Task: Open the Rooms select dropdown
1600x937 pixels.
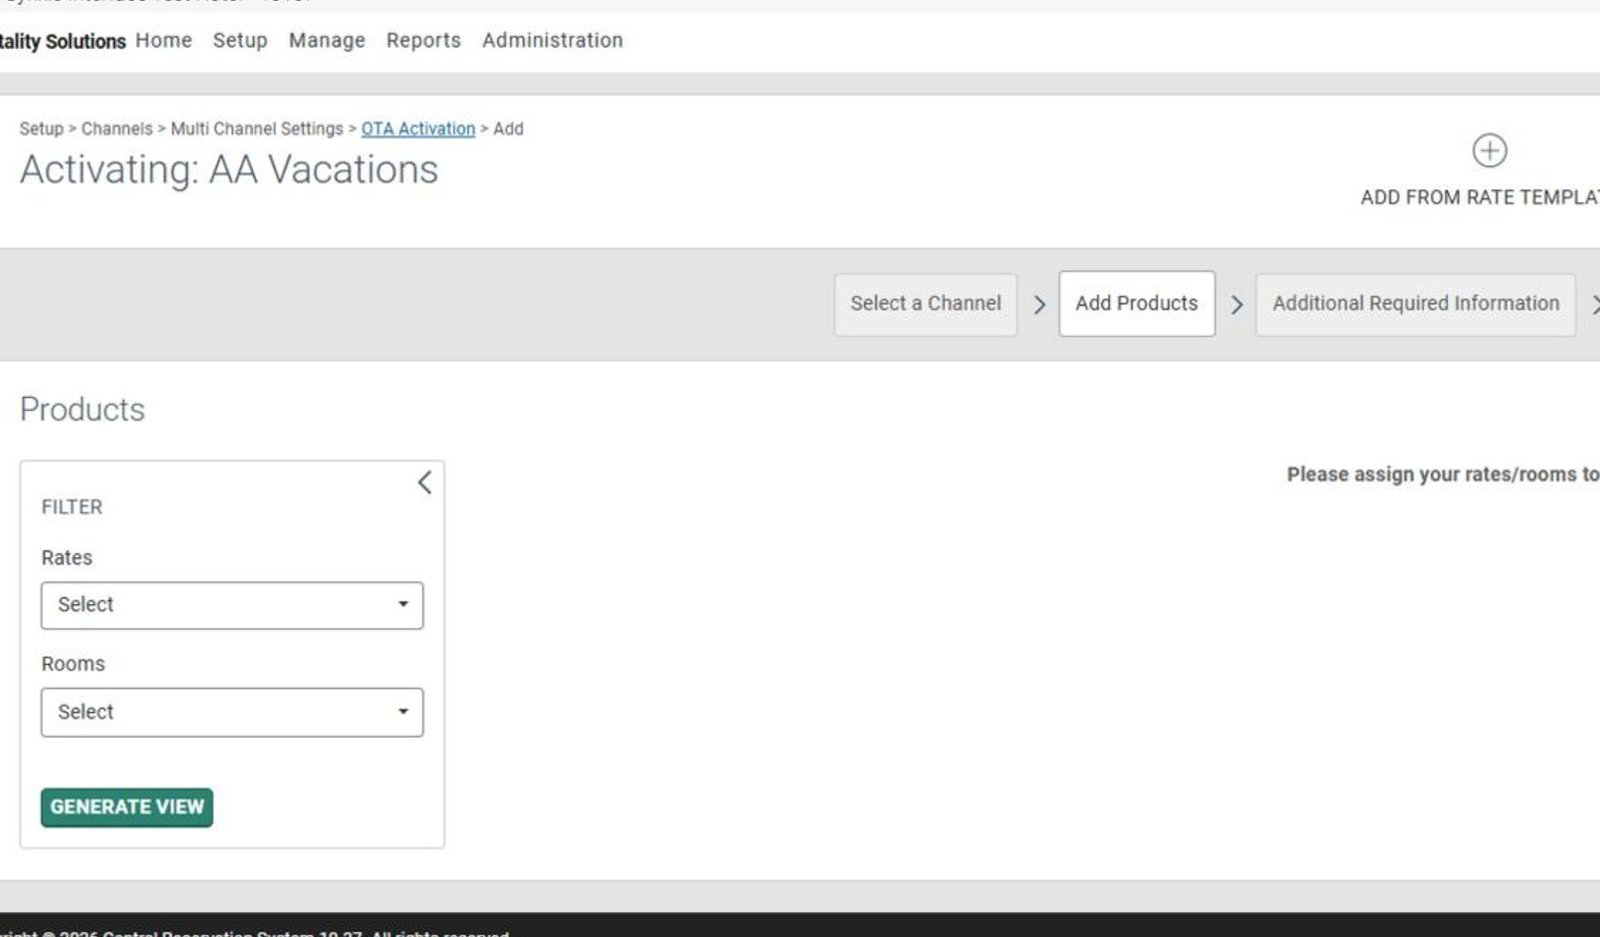Action: (x=232, y=712)
